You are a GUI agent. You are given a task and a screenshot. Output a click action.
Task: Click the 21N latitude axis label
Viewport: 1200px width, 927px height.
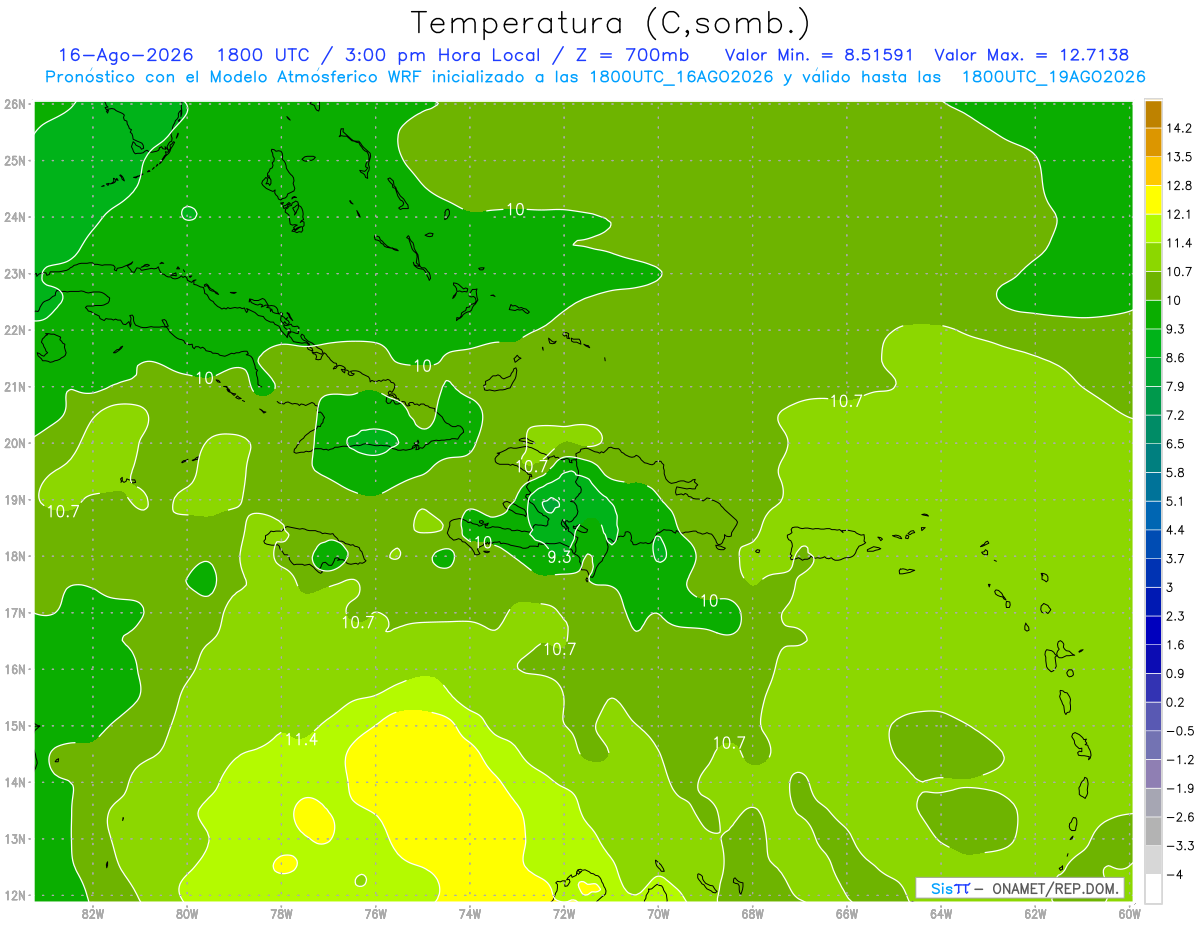tap(15, 387)
